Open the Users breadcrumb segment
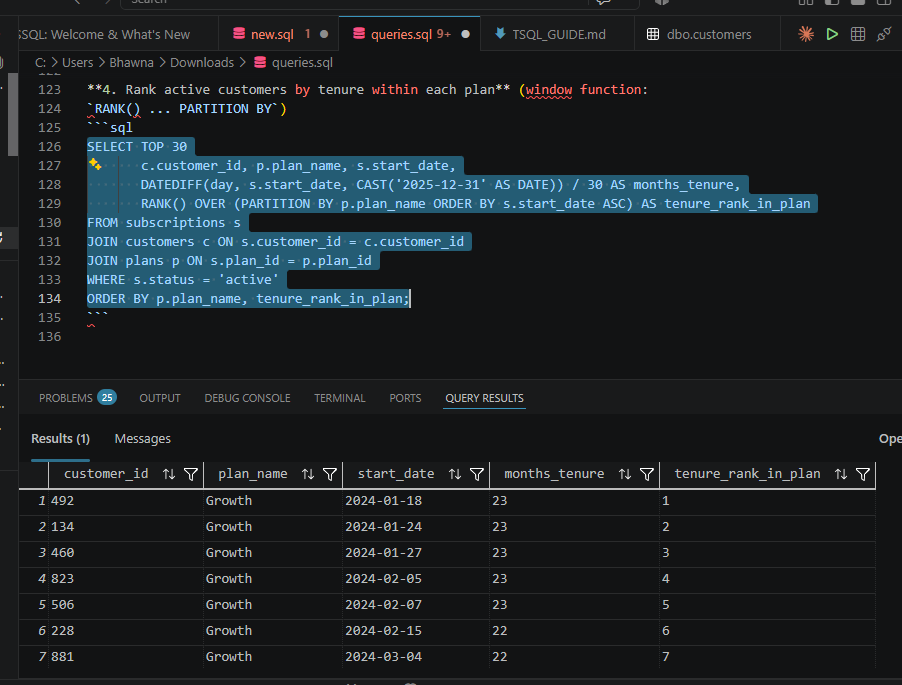The height and width of the screenshot is (685, 902). pos(77,62)
